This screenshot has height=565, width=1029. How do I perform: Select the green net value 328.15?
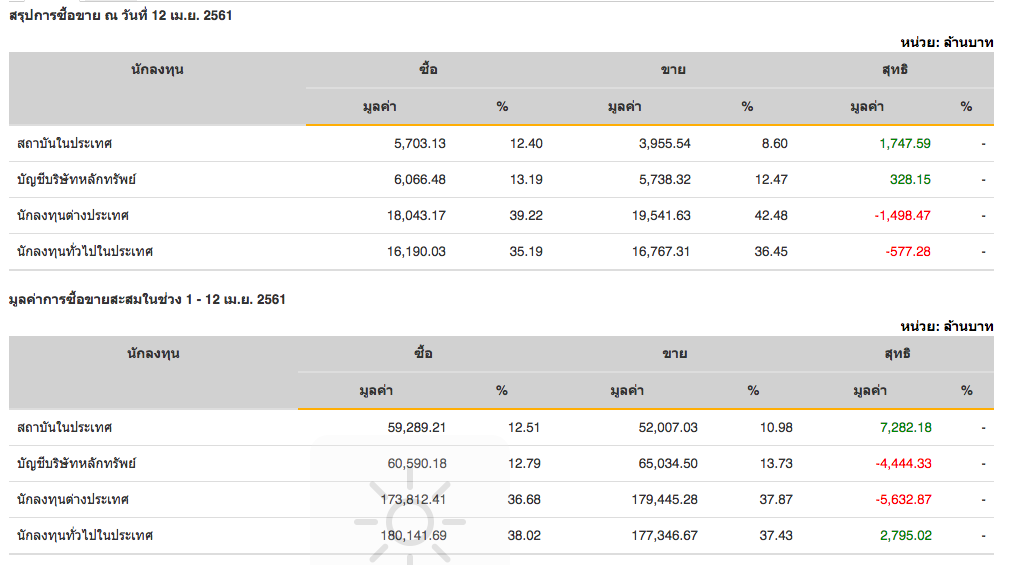click(910, 179)
